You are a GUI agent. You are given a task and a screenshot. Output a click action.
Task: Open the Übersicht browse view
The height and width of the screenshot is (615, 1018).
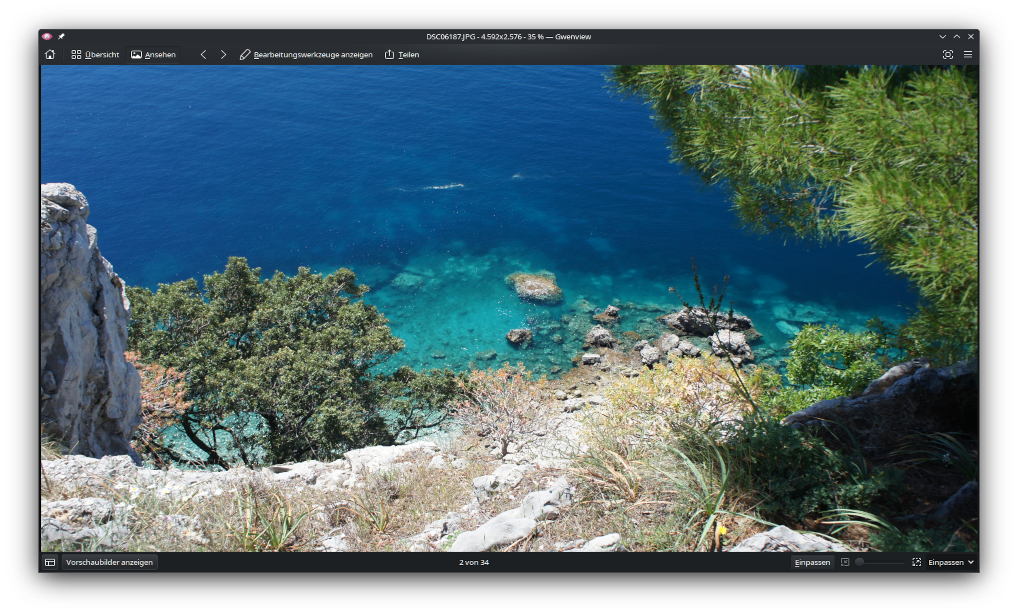95,55
